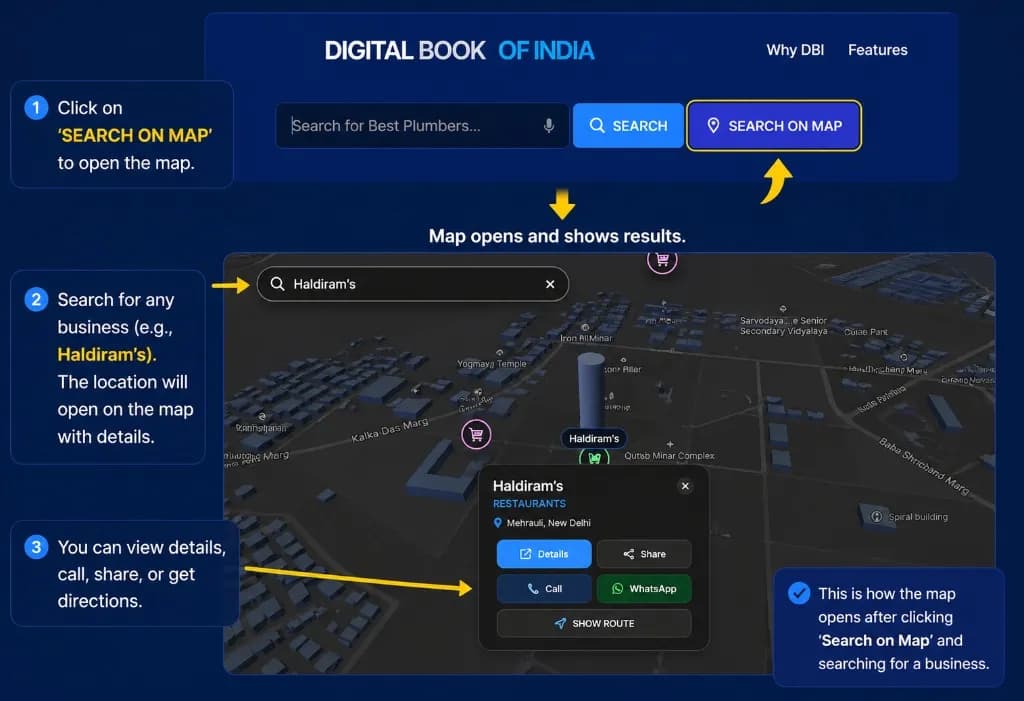Call Haldiram's from the card
Screen dimensions: 1024x701
tap(544, 589)
